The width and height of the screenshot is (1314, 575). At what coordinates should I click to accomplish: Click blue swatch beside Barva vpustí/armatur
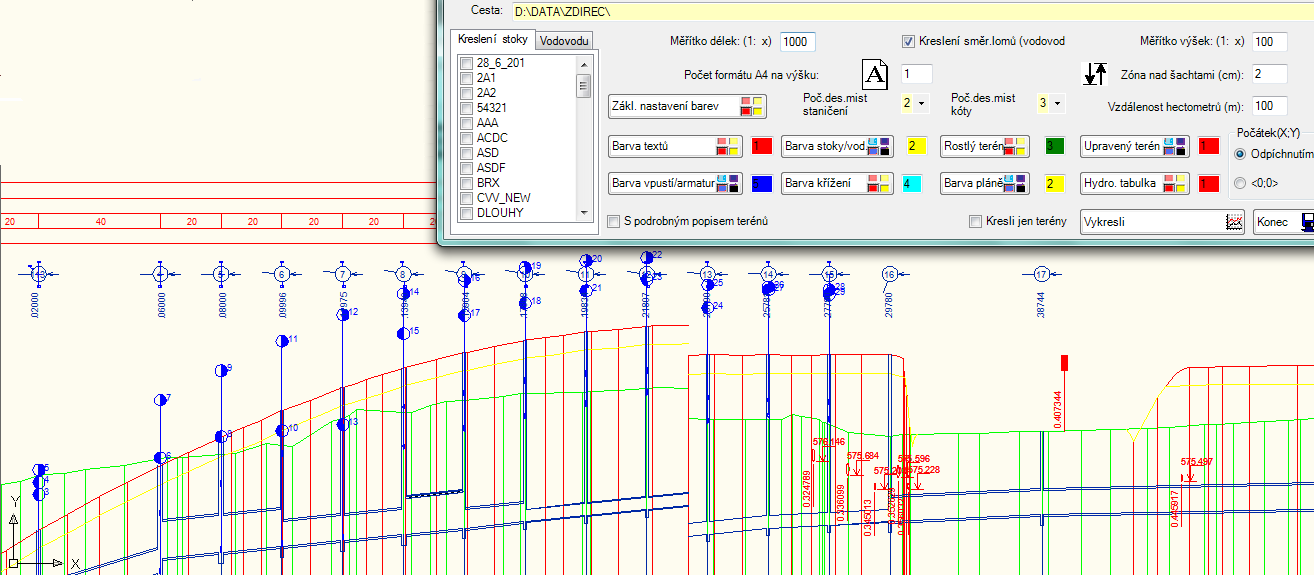pyautogui.click(x=762, y=183)
